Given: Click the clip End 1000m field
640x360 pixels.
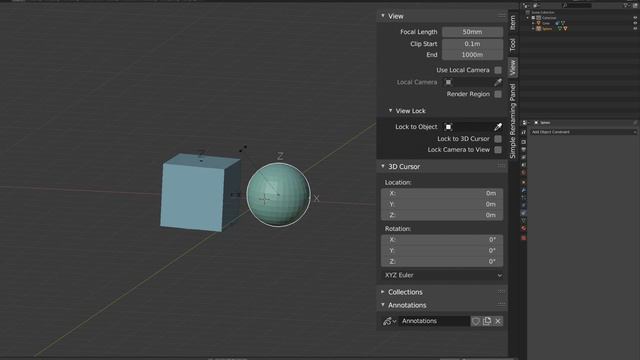Looking at the screenshot, I should pos(472,55).
